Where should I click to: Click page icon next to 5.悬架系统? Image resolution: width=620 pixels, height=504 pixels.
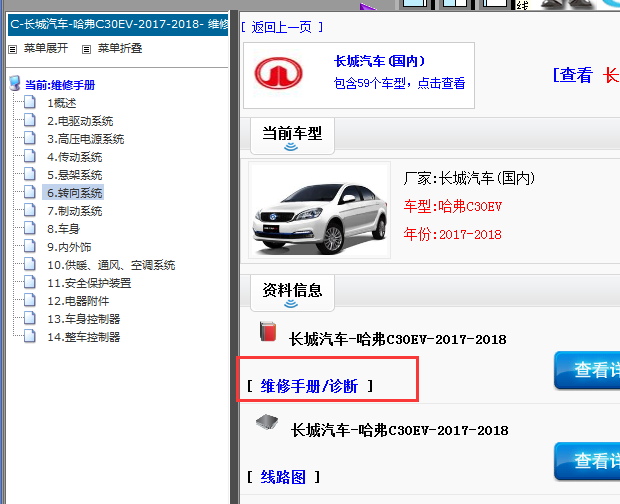(30, 174)
